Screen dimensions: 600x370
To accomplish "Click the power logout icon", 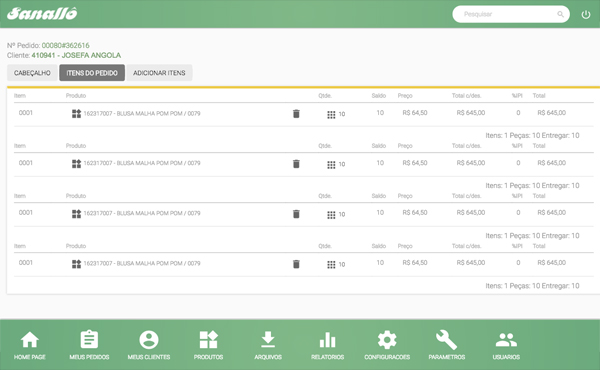I will (x=585, y=15).
